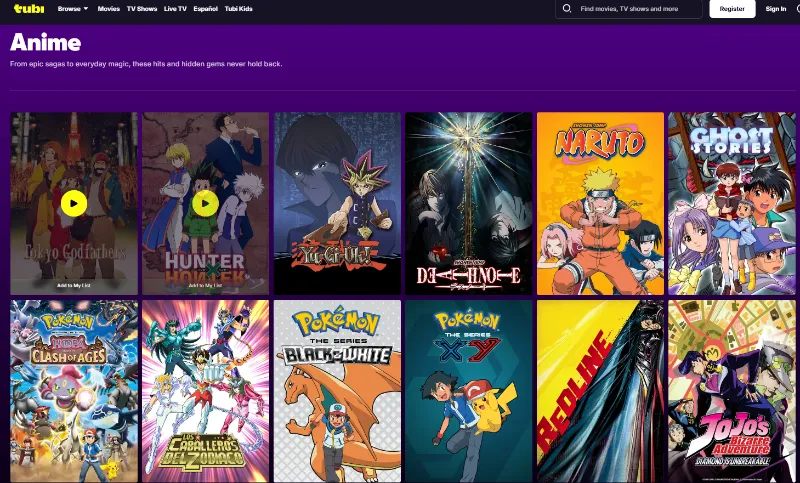Screen dimensions: 800x483
Task: Add Tokyo Godfathers to My List
Action: pyautogui.click(x=74, y=285)
